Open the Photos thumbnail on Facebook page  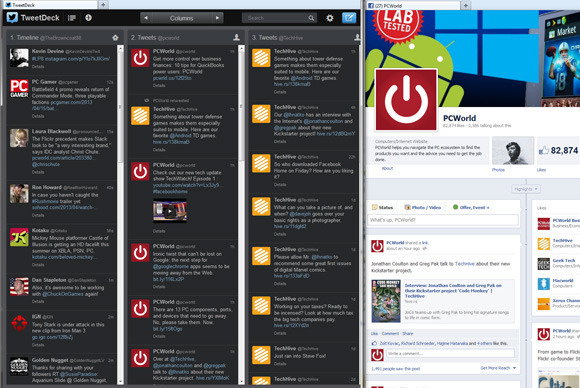[513, 150]
